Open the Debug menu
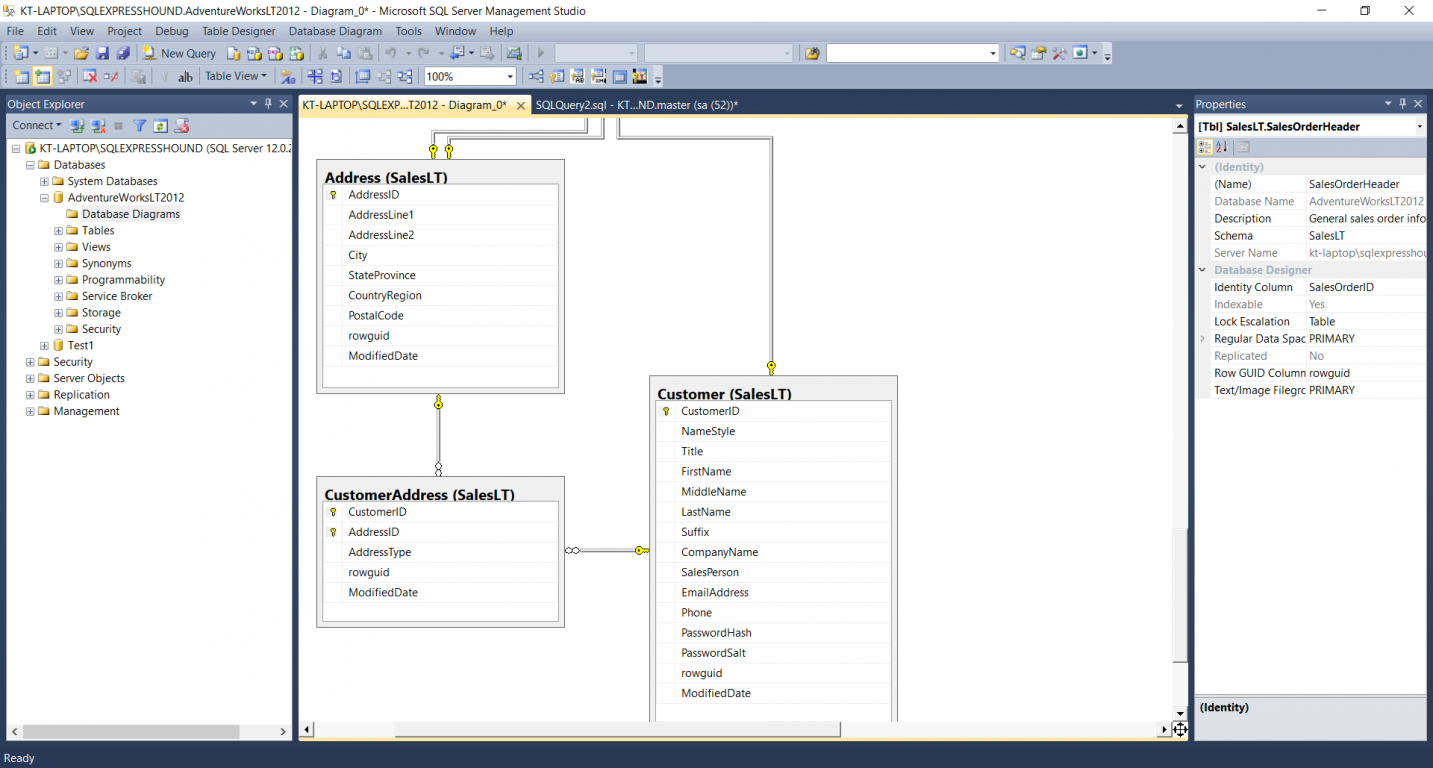 171,31
